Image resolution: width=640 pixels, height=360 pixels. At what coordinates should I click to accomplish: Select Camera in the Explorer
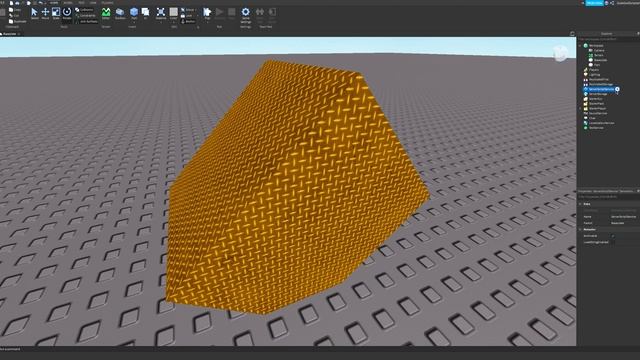(599, 51)
